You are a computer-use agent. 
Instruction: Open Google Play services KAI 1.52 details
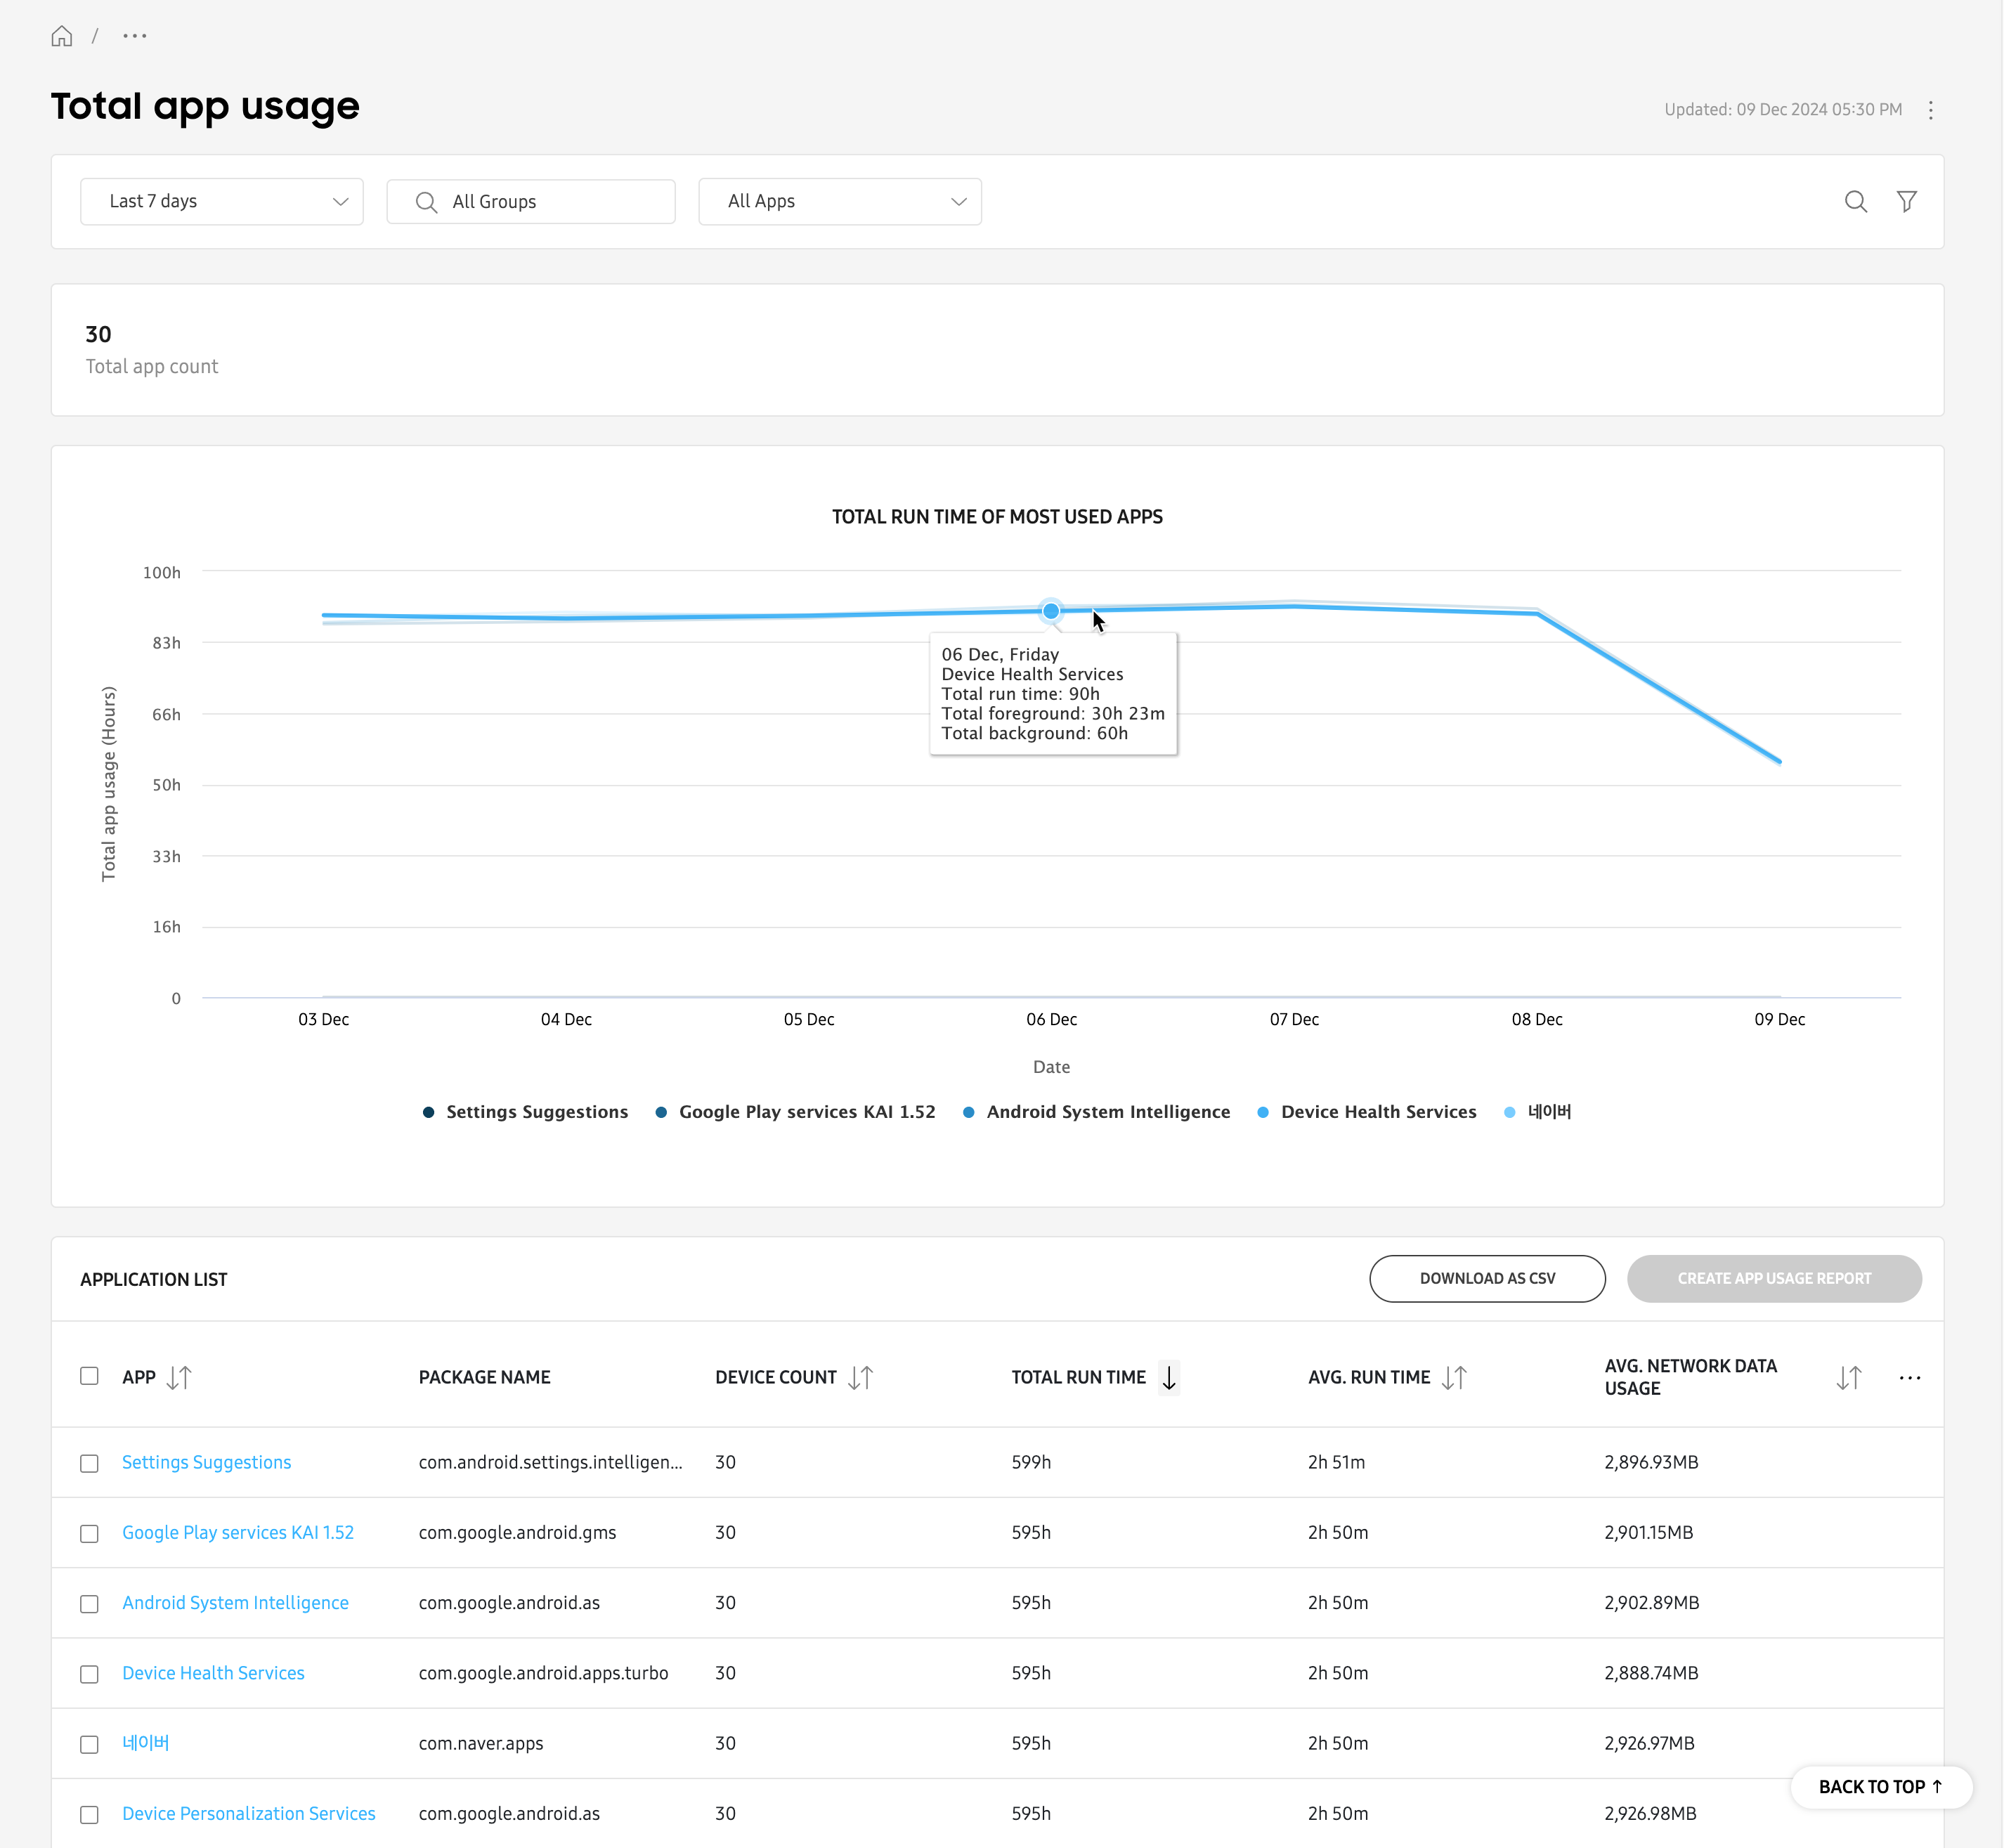(x=237, y=1532)
